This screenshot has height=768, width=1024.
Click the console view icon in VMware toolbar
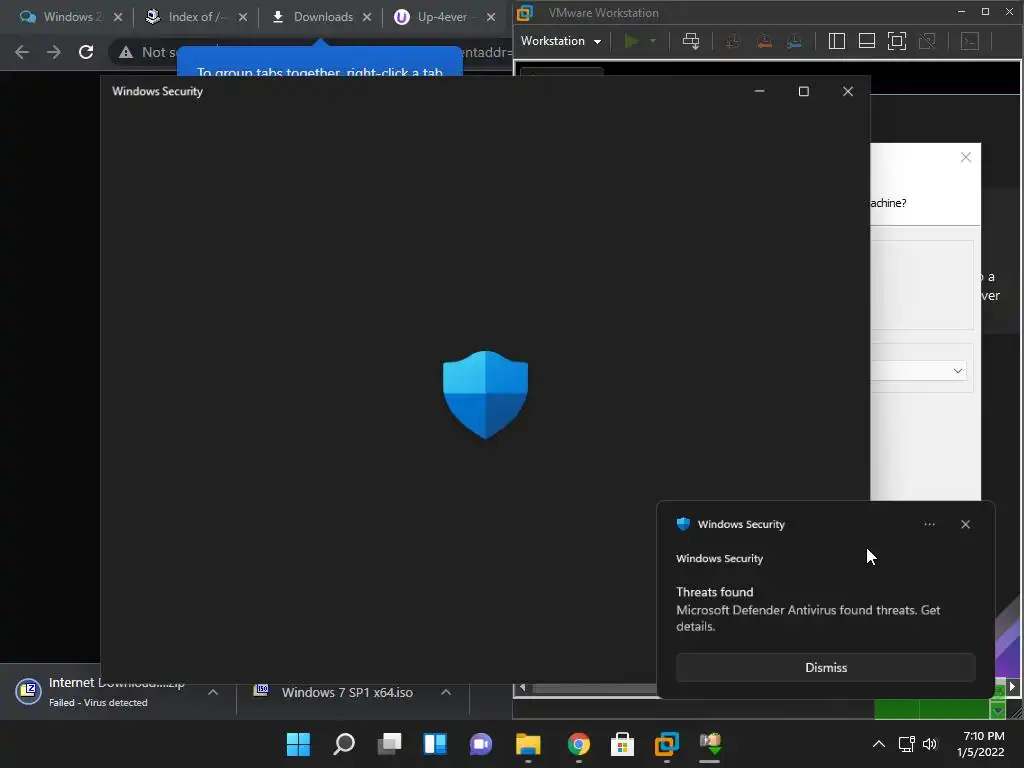[x=970, y=41]
